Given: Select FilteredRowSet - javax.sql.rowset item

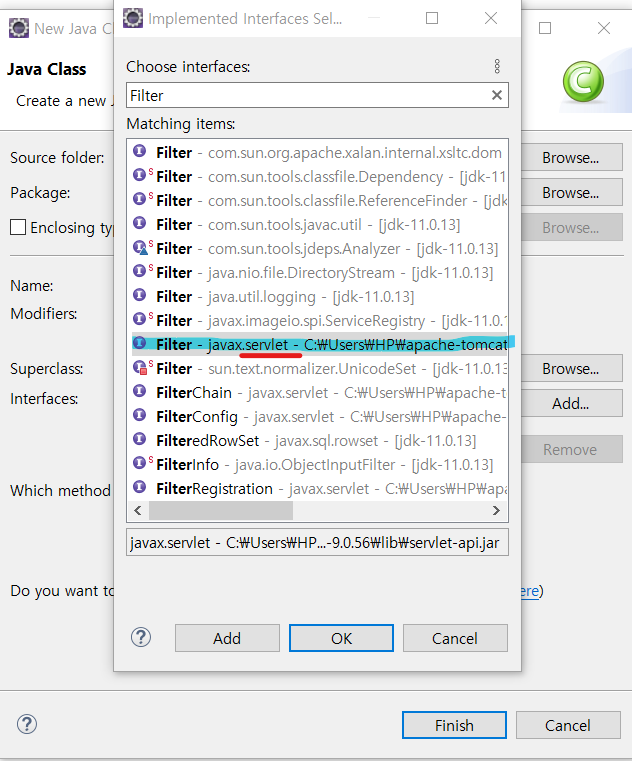Looking at the screenshot, I should (x=317, y=440).
